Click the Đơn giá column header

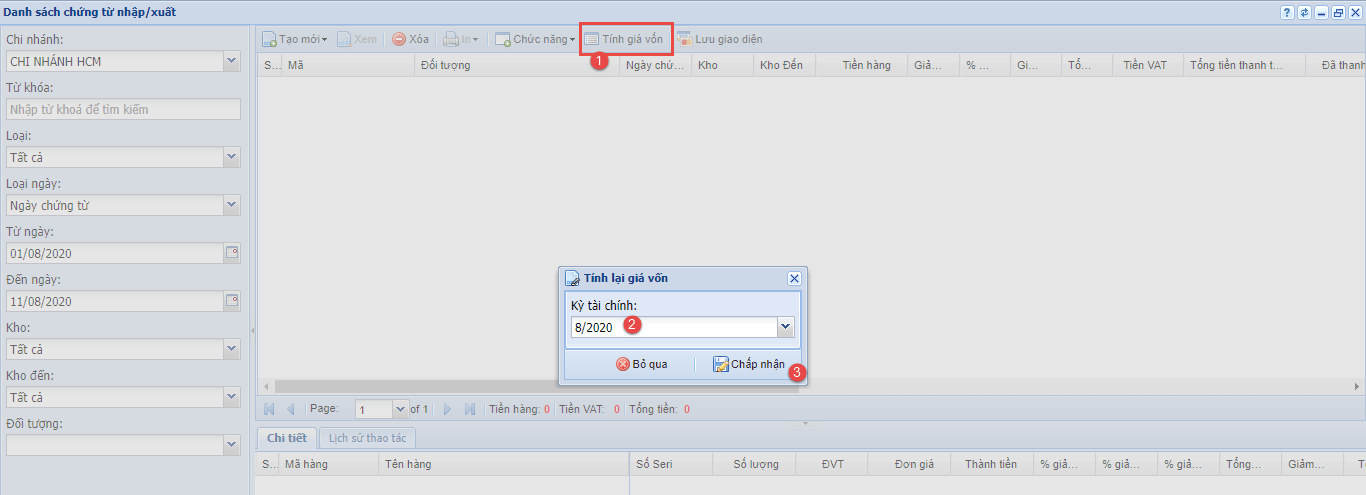click(909, 464)
